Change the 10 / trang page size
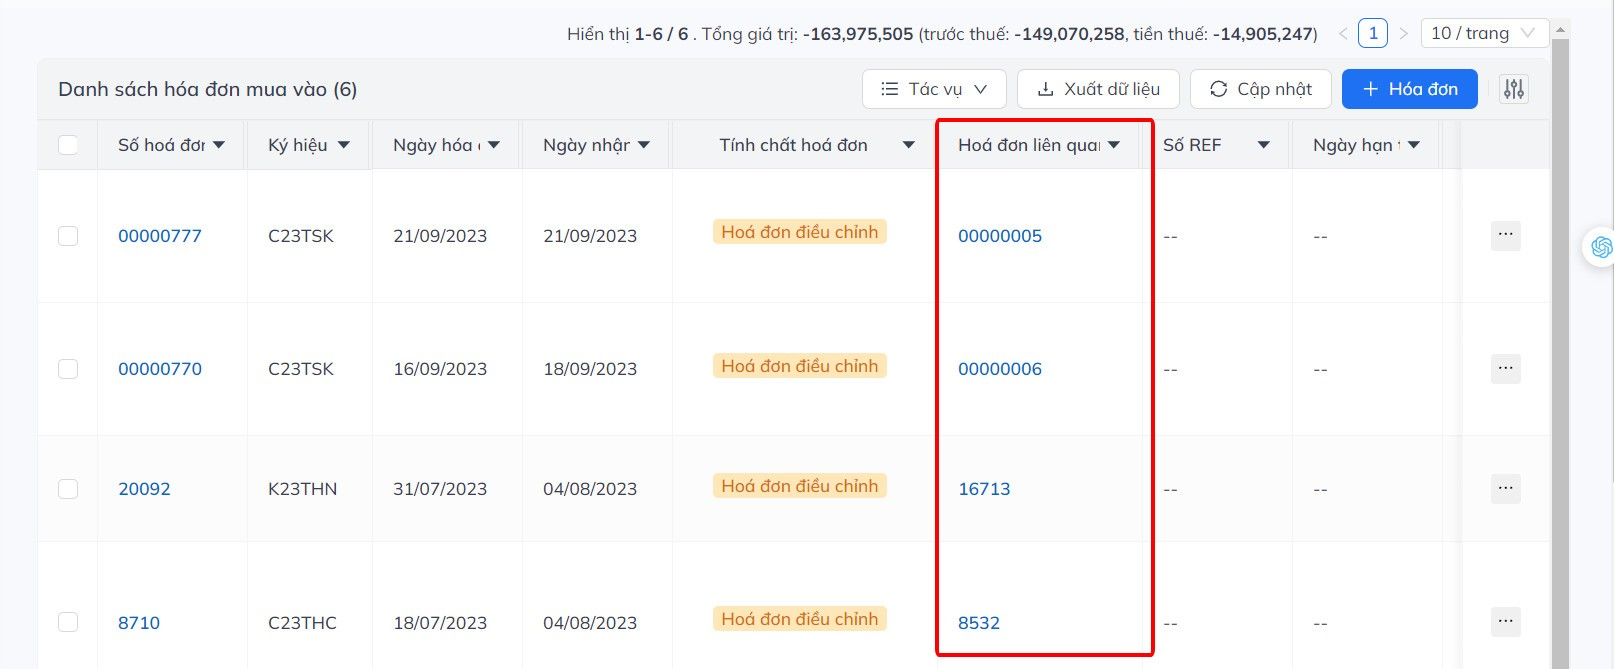The width and height of the screenshot is (1614, 669). tap(1482, 34)
